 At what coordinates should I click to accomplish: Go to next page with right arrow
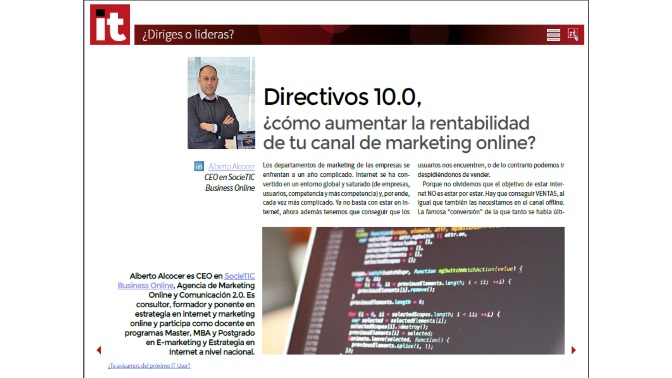573,350
